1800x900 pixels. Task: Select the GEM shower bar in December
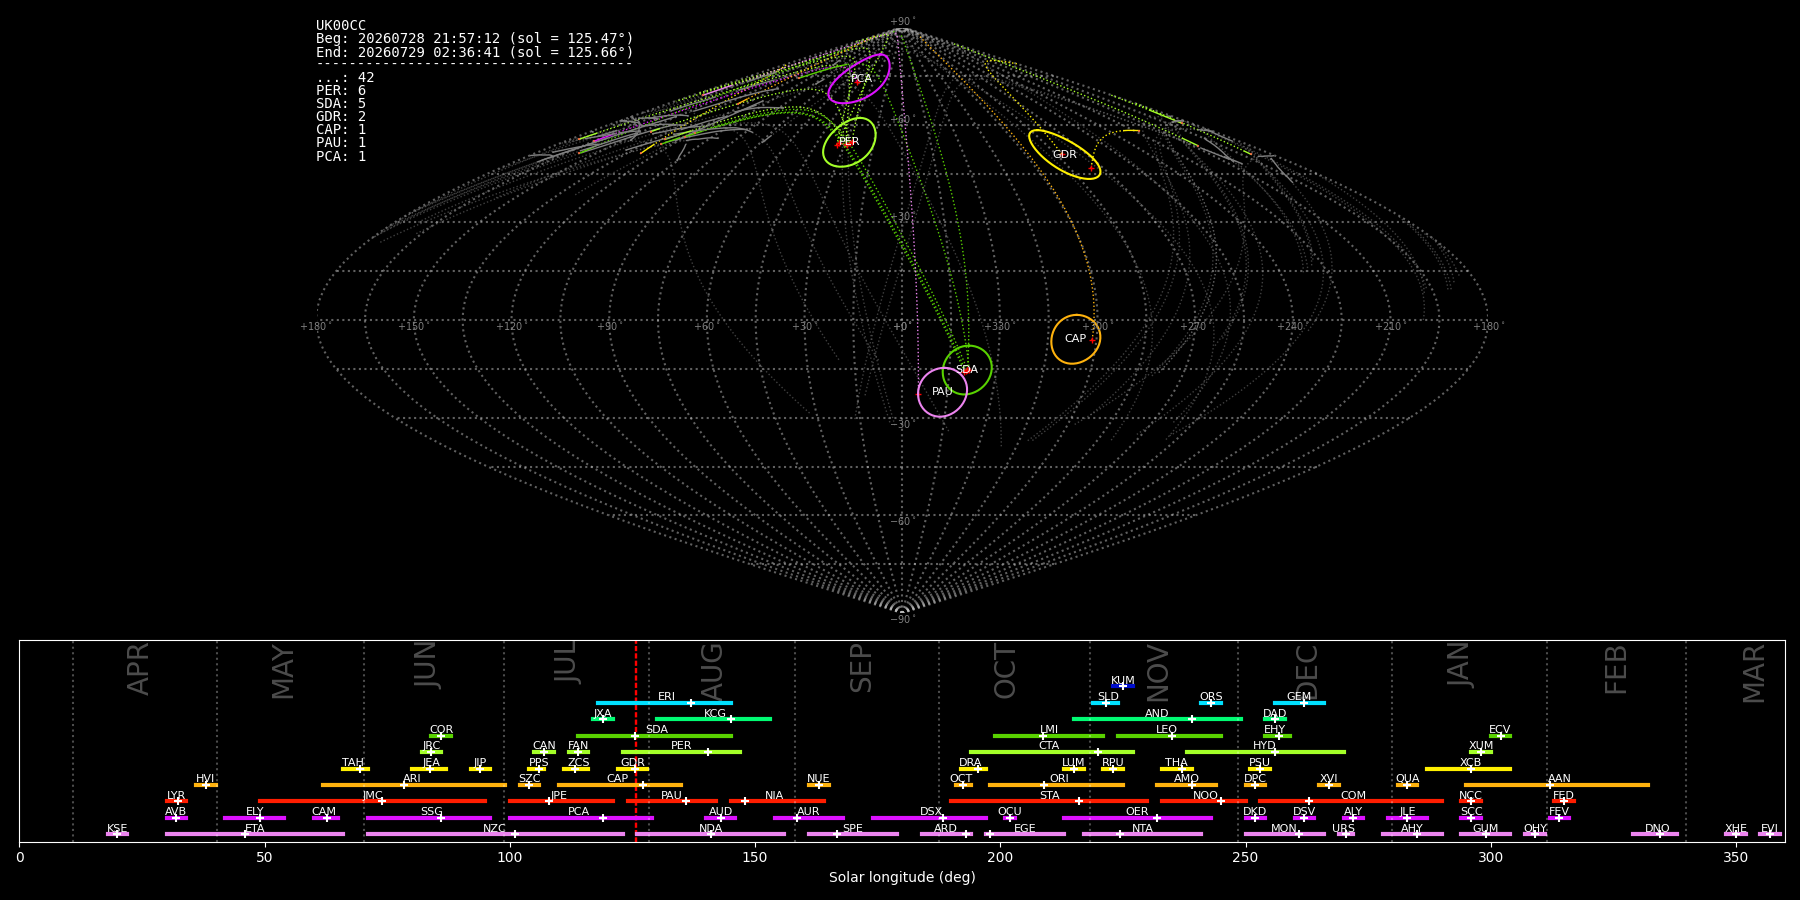coord(1299,703)
